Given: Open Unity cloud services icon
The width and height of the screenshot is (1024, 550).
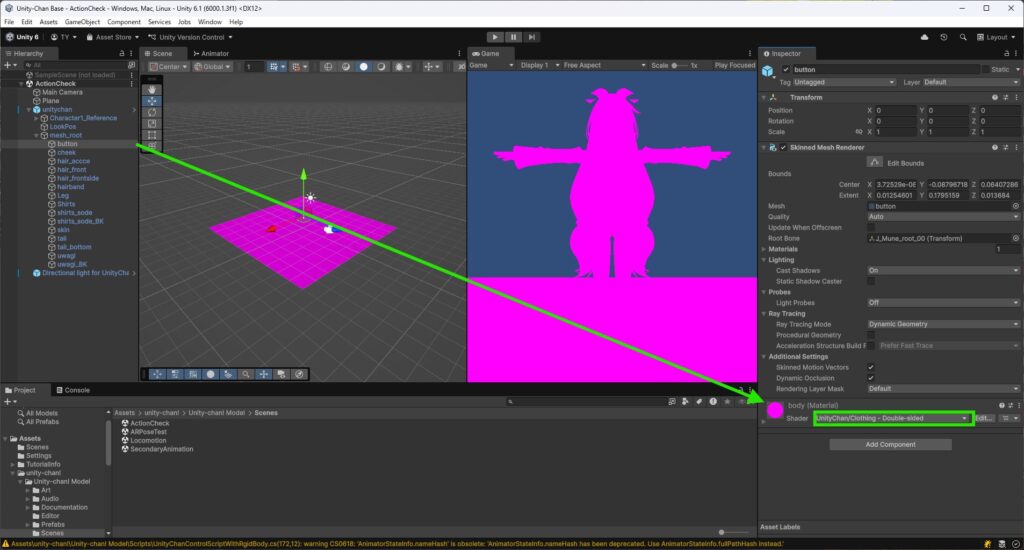Looking at the screenshot, I should tap(924, 37).
